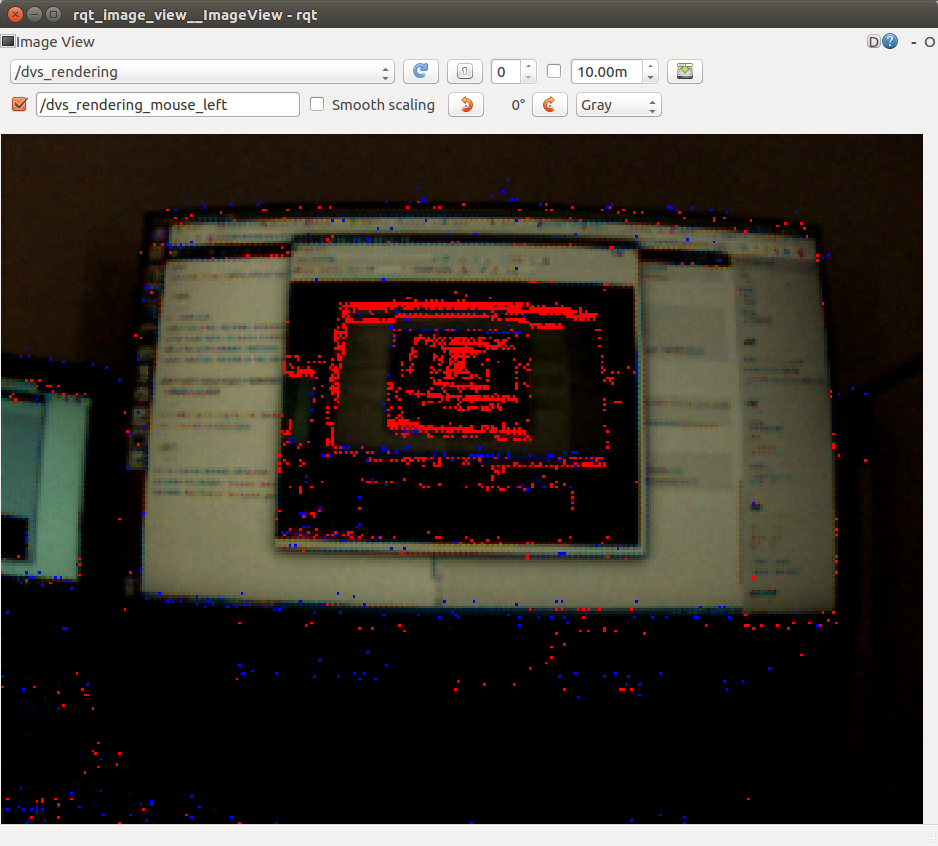Close the rqt window
The width and height of the screenshot is (938, 846).
pyautogui.click(x=16, y=14)
